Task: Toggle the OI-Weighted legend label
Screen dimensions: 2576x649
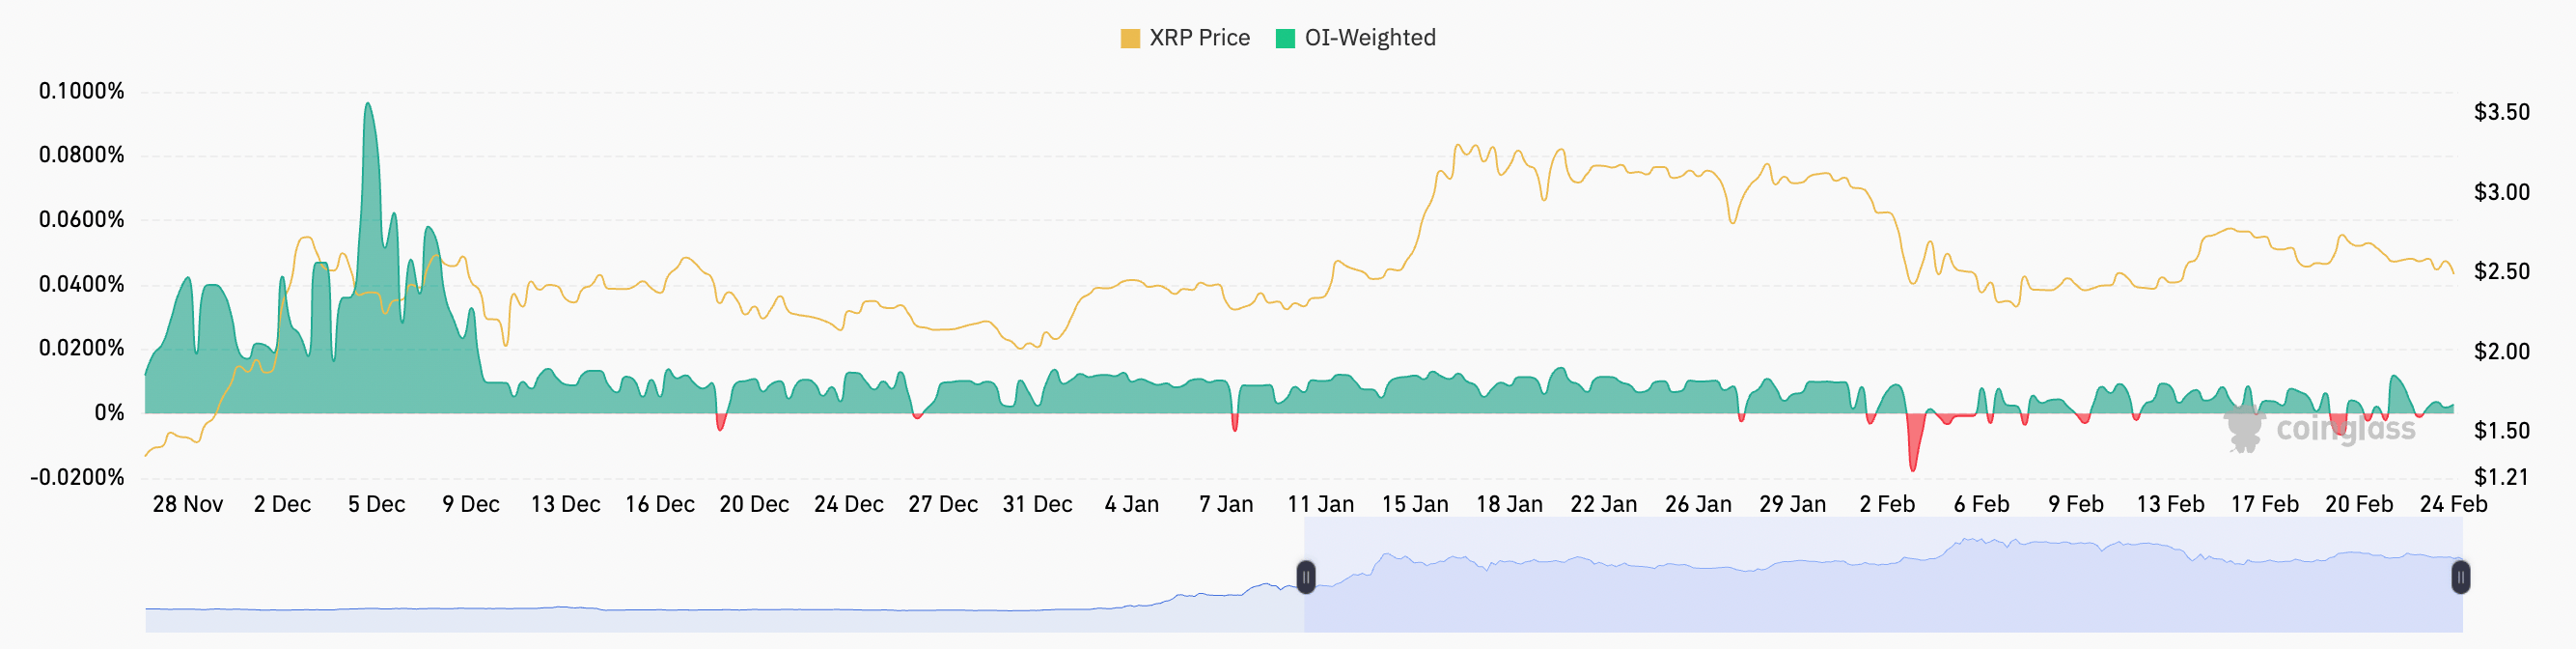Action: point(1369,38)
